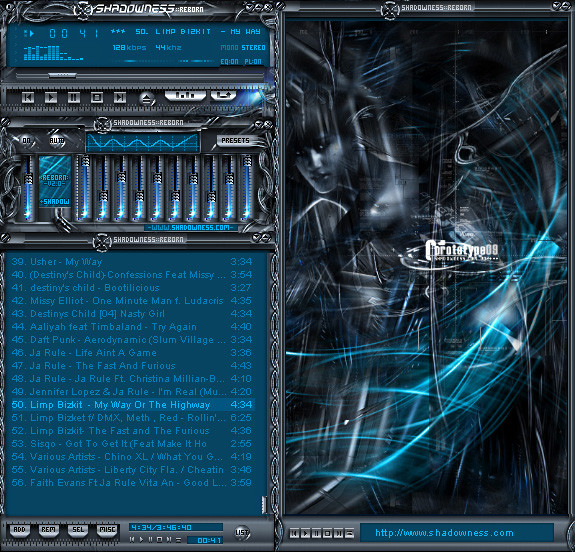This screenshot has width=575, height=552.
Task: Enable the equalizer AUTO button
Action: (x=56, y=140)
